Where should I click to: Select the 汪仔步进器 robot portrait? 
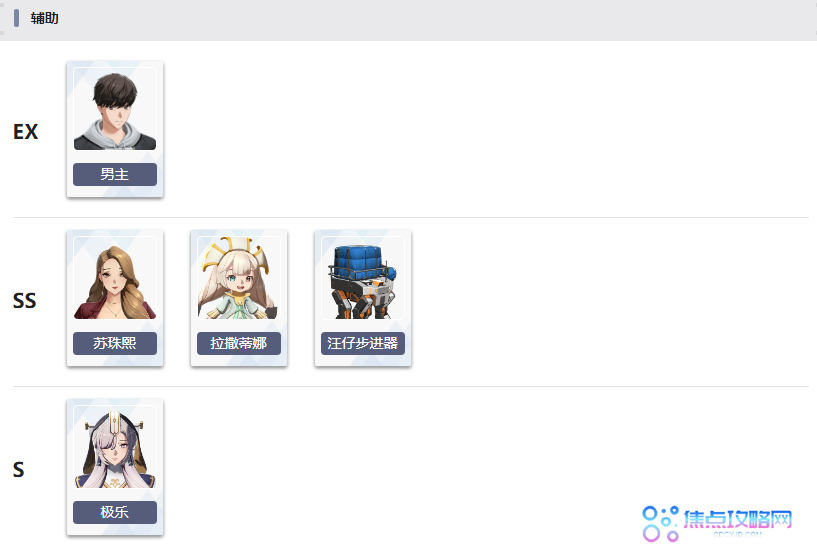(x=363, y=278)
